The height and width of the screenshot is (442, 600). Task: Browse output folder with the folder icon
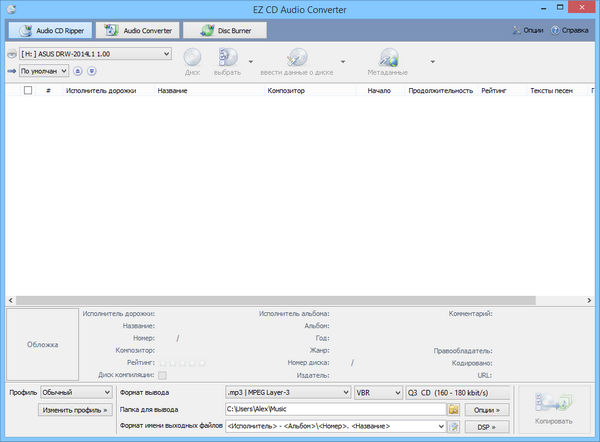coord(453,409)
